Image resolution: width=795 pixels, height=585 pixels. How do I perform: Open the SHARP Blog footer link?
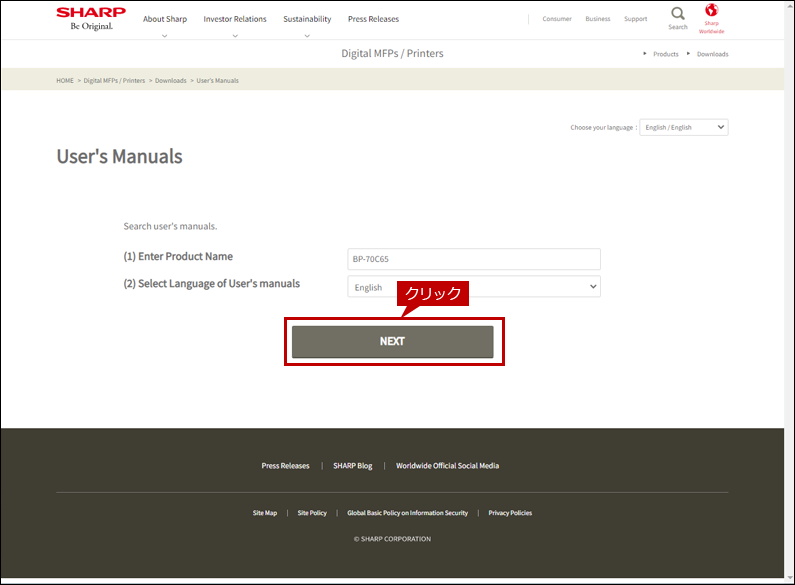(352, 466)
